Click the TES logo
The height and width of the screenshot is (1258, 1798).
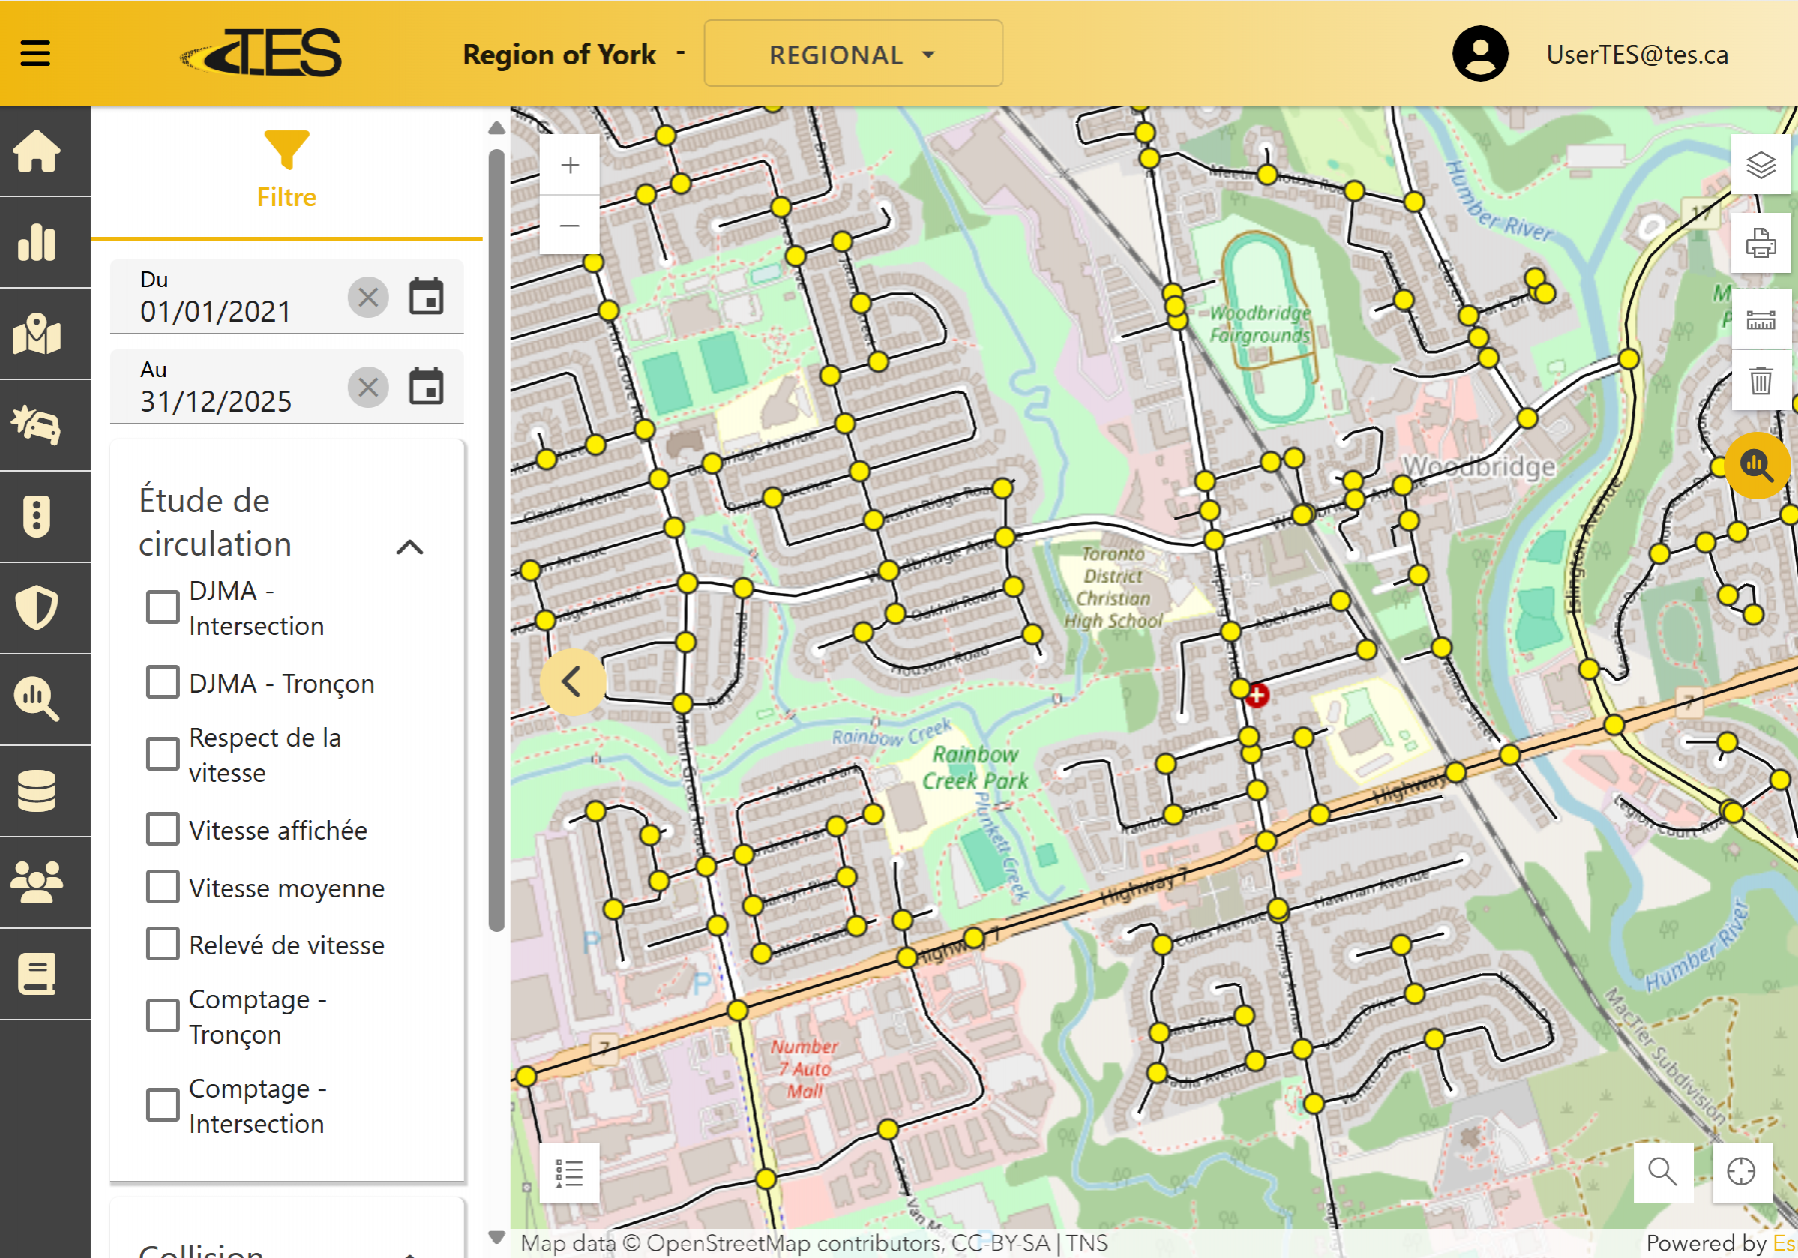pos(262,53)
